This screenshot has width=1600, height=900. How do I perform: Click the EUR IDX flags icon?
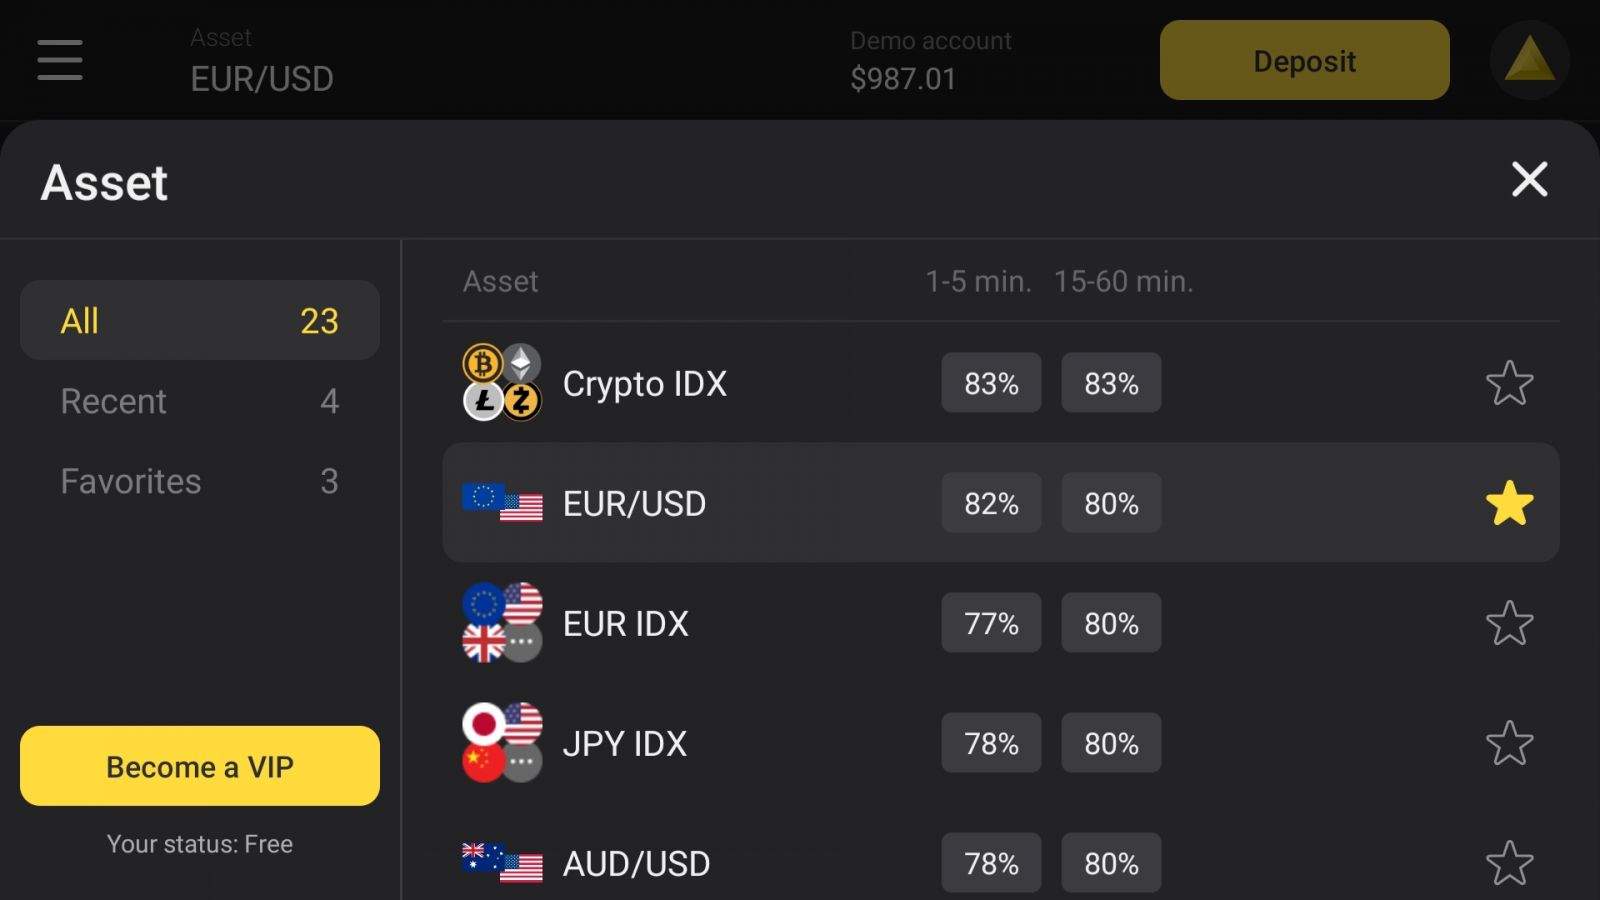pyautogui.click(x=502, y=623)
